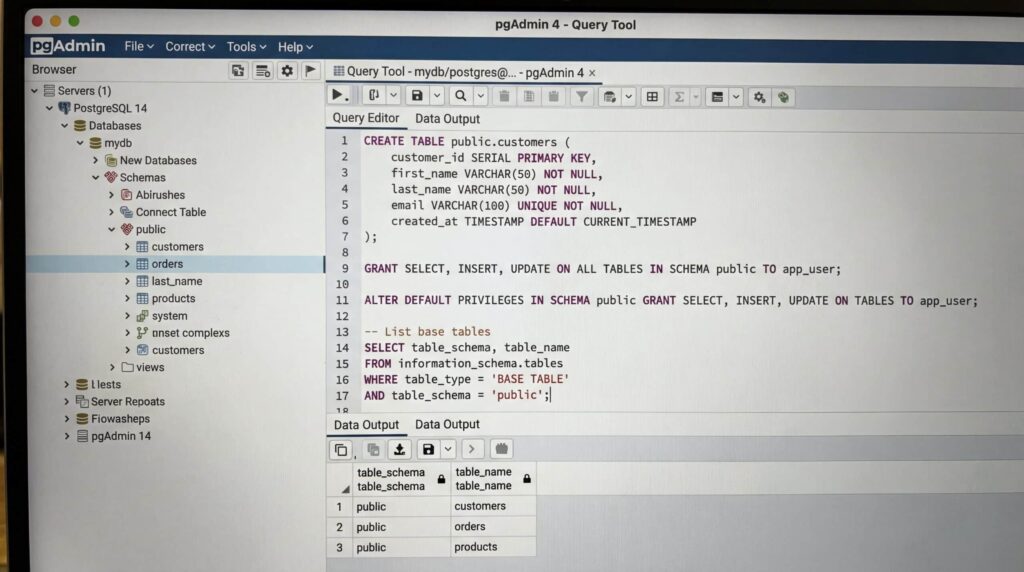Collapse the mydb database node

[x=80, y=143]
